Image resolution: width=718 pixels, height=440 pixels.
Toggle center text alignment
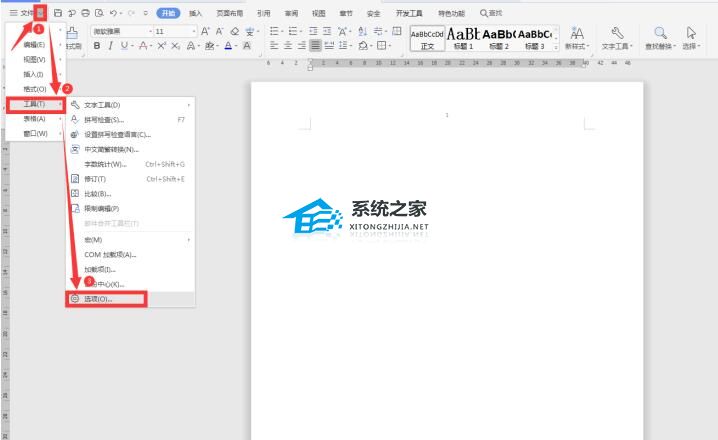pos(288,46)
